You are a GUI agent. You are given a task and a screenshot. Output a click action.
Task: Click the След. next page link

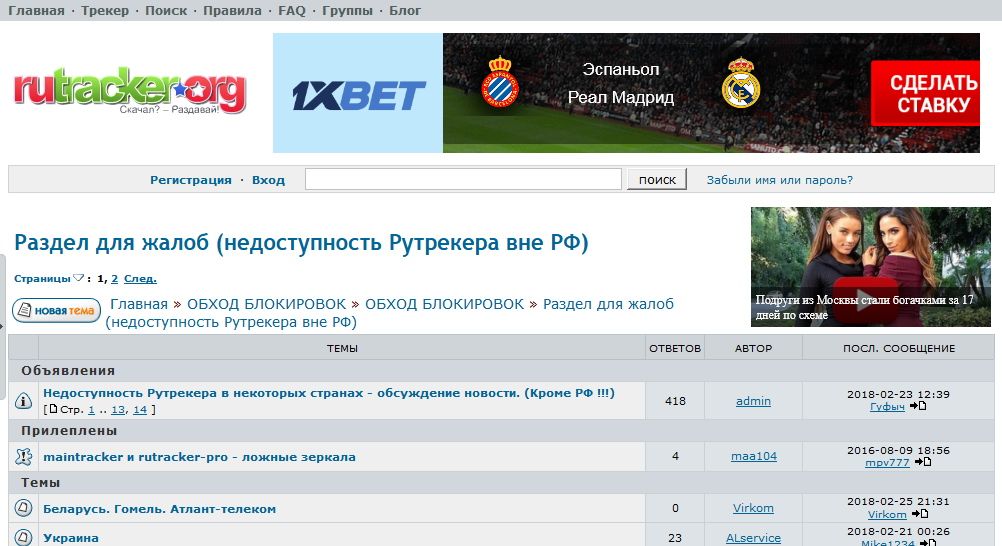tap(140, 279)
